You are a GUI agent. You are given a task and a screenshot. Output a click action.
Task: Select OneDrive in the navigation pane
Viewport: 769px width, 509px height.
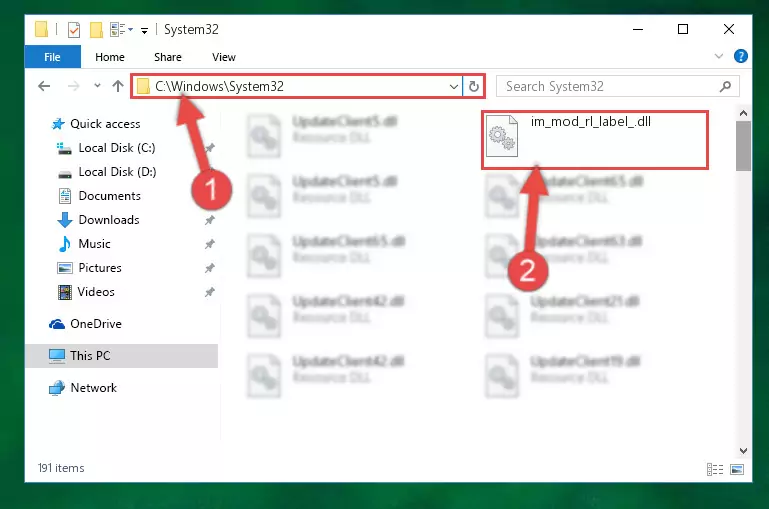click(x=96, y=324)
